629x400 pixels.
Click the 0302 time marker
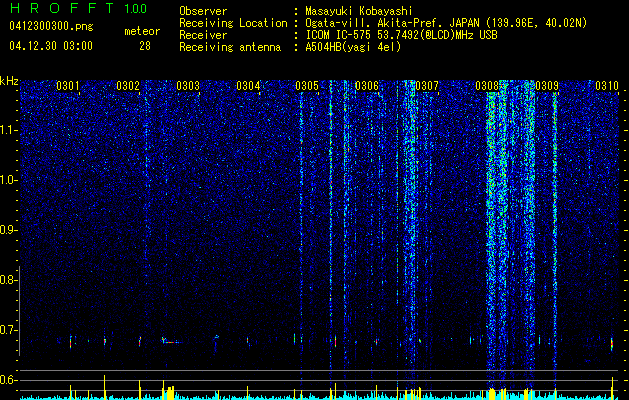(x=128, y=85)
